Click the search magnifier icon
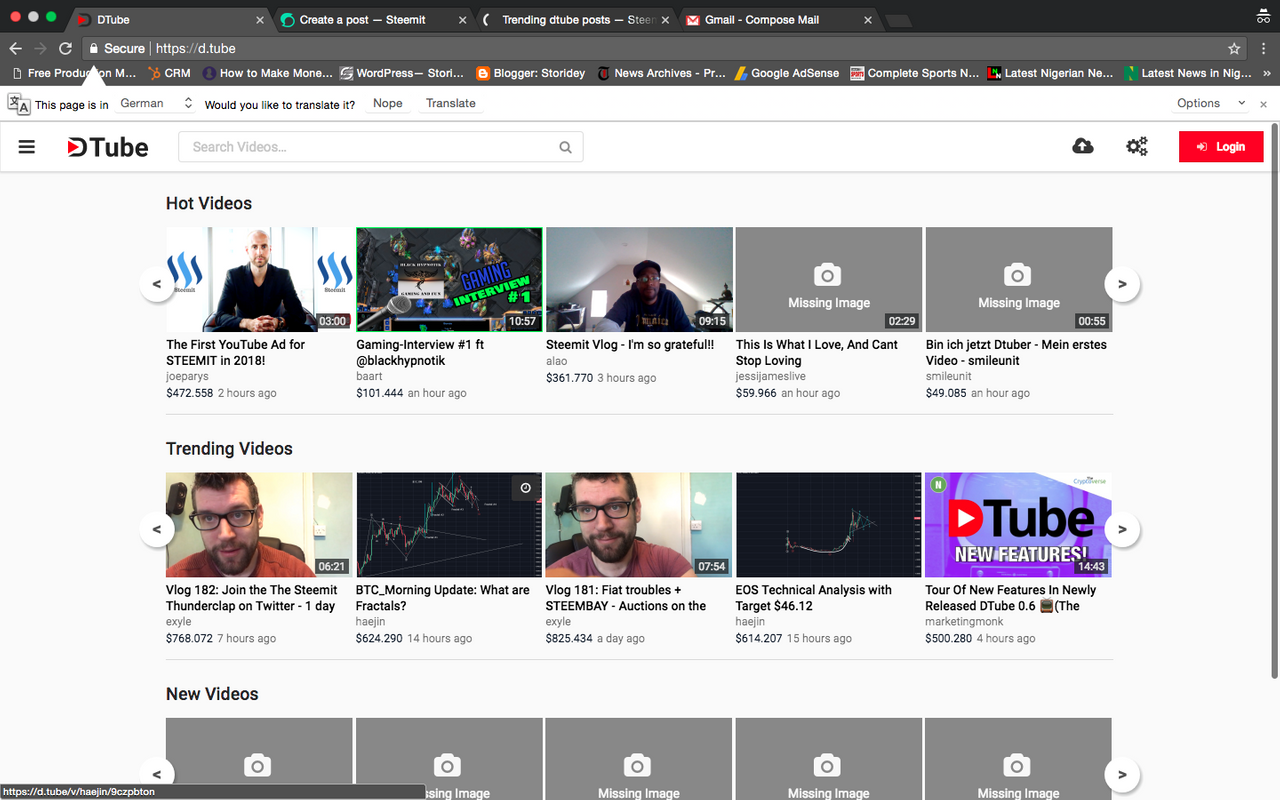 pyautogui.click(x=565, y=147)
